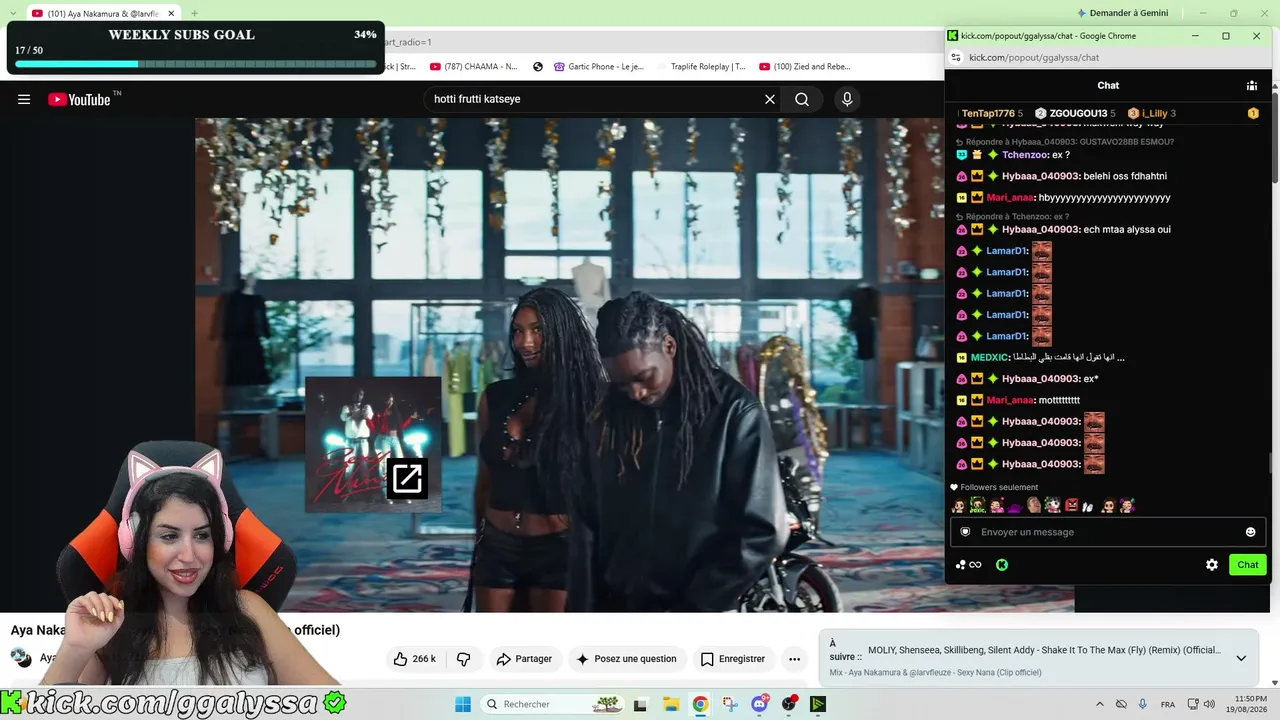
Task: Open Kick chat settings gear
Action: (x=1212, y=565)
